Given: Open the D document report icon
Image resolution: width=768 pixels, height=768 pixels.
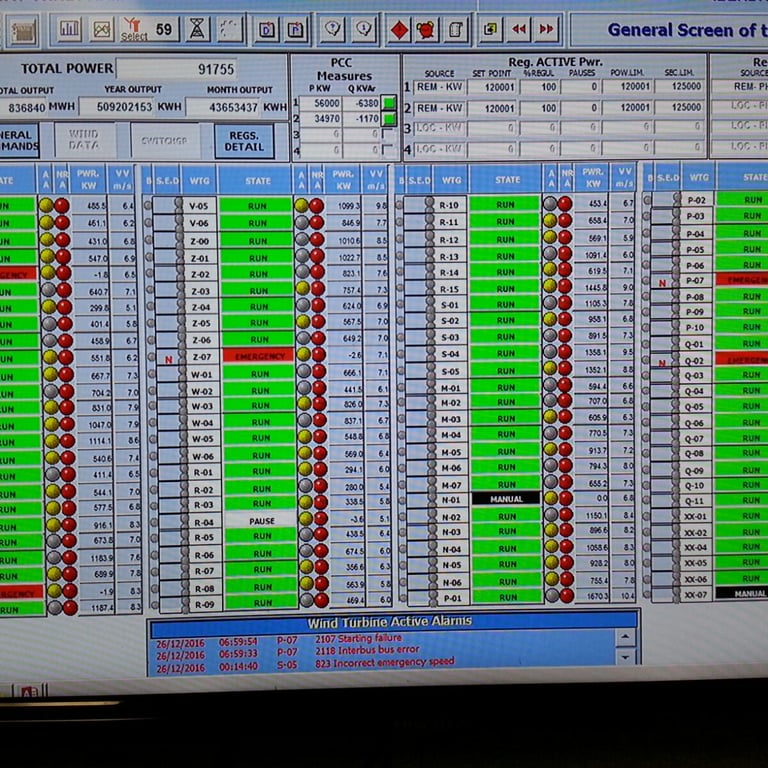Looking at the screenshot, I should click(x=266, y=30).
